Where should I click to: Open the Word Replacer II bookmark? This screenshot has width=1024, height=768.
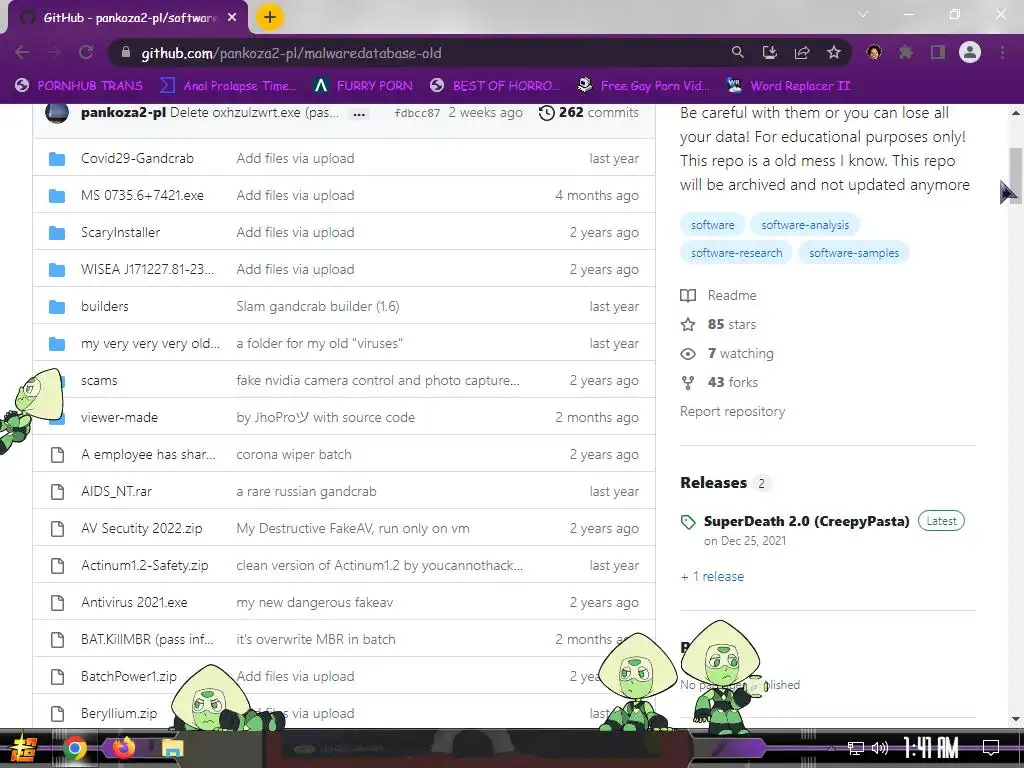[788, 86]
